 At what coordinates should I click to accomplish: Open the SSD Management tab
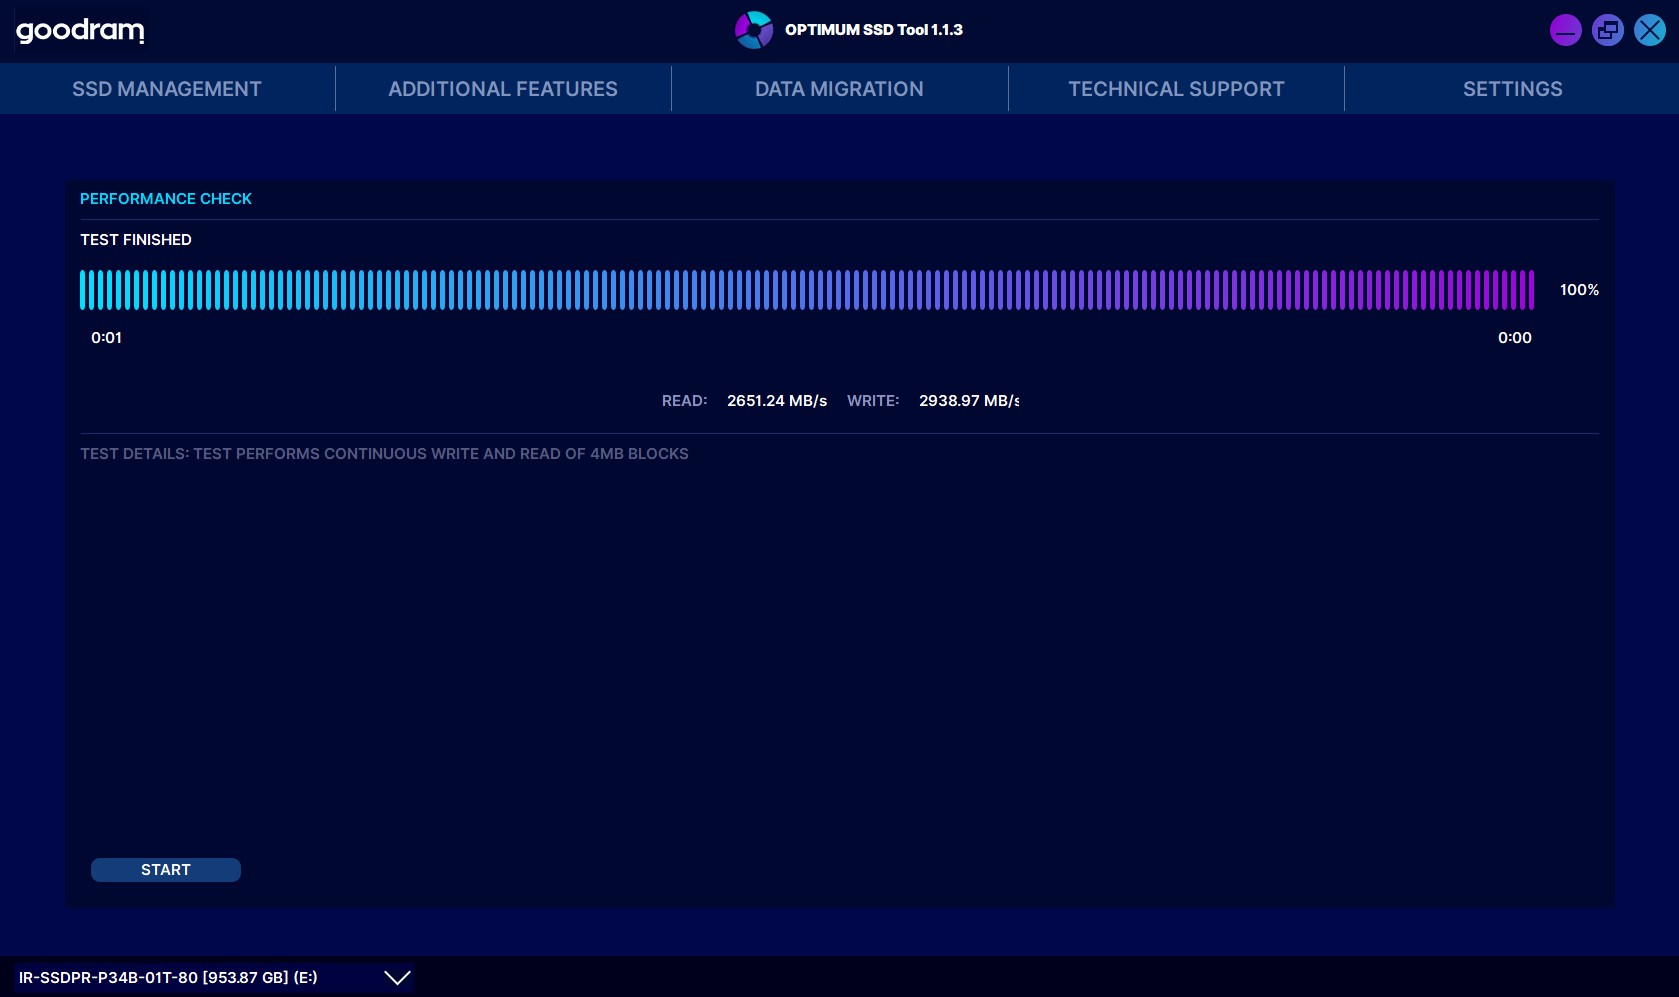167,89
